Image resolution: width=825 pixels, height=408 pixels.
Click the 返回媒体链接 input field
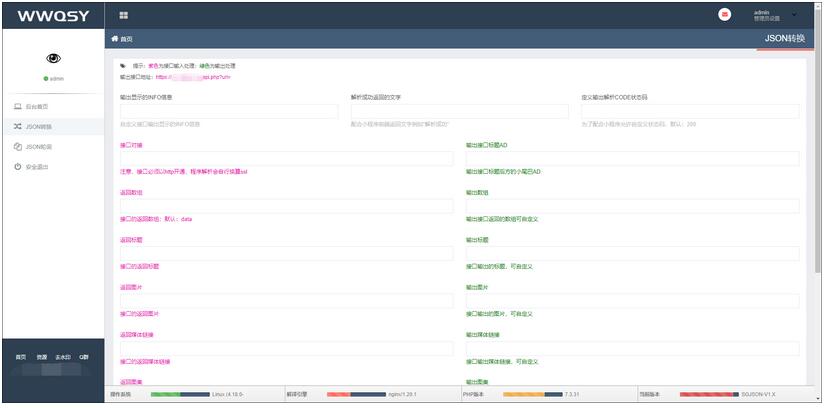click(287, 349)
